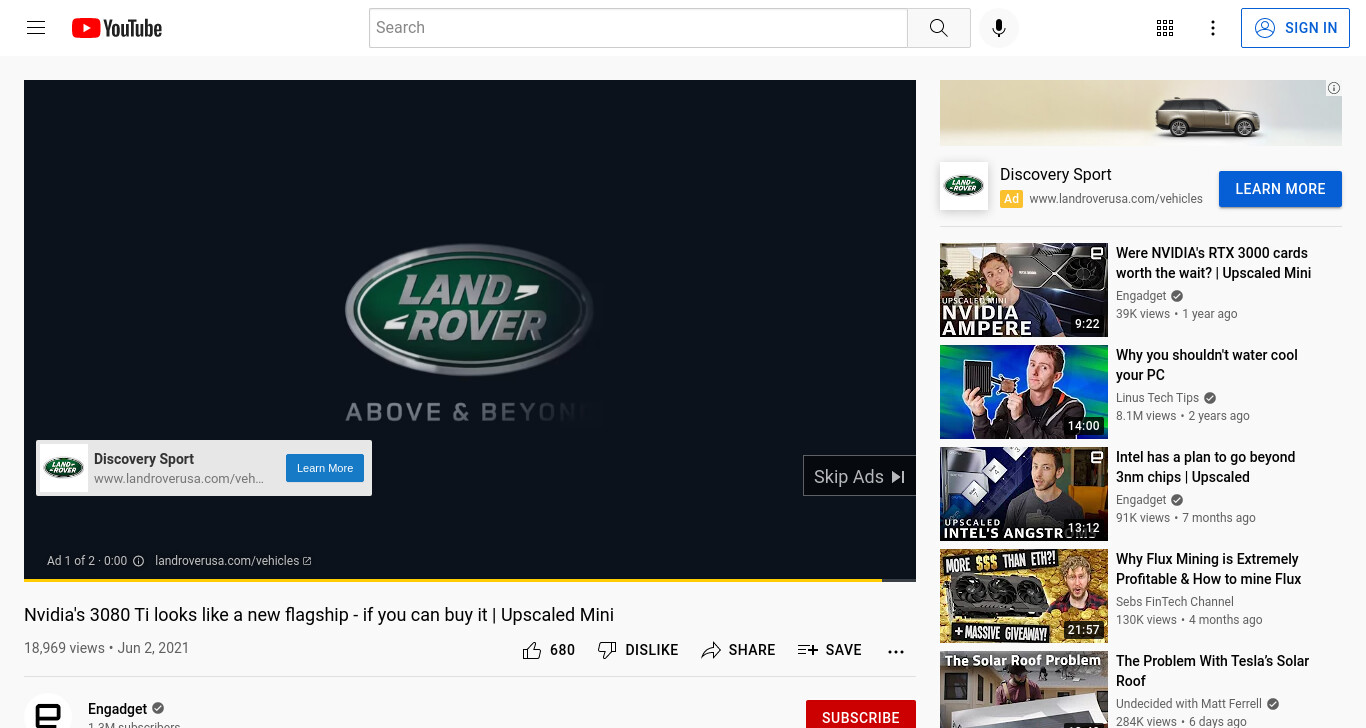Click Learn More in video overlay
1366x728 pixels.
tap(325, 468)
